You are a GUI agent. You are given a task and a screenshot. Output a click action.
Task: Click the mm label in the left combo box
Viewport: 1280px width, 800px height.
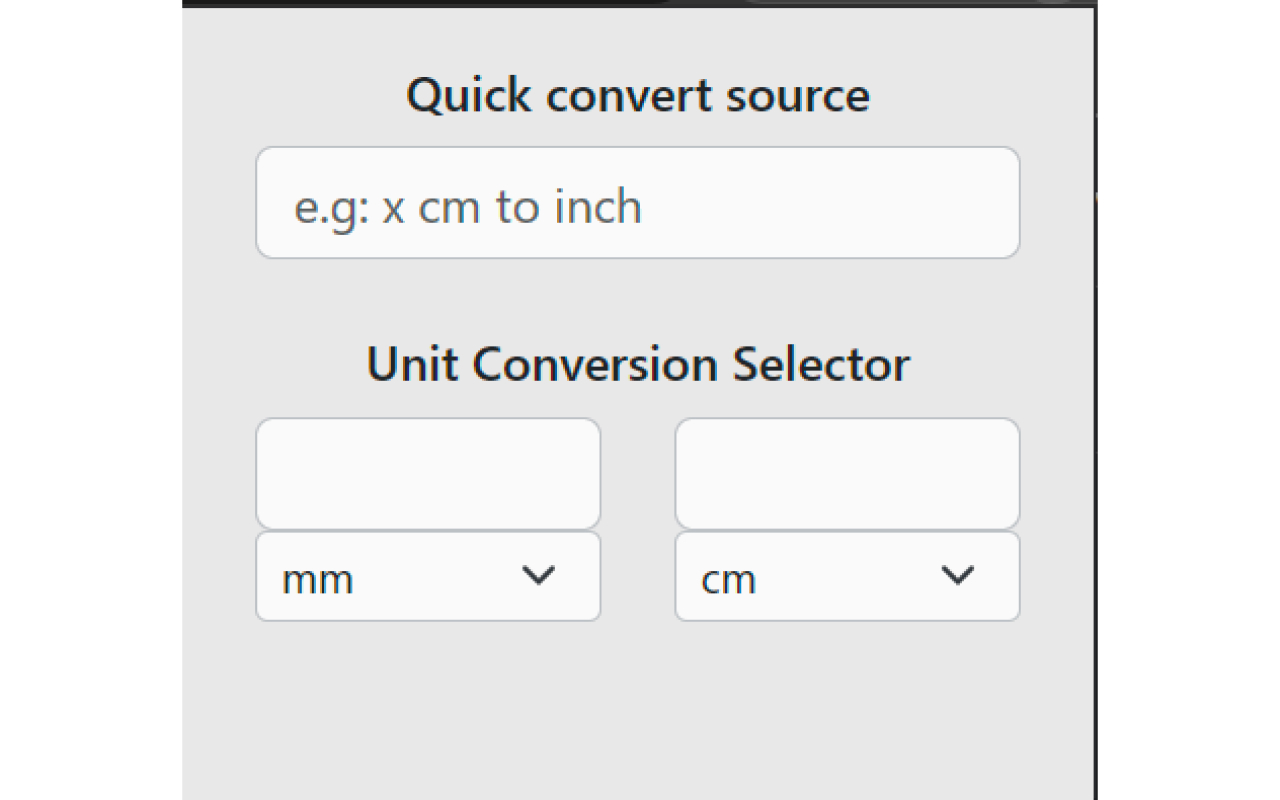[316, 578]
